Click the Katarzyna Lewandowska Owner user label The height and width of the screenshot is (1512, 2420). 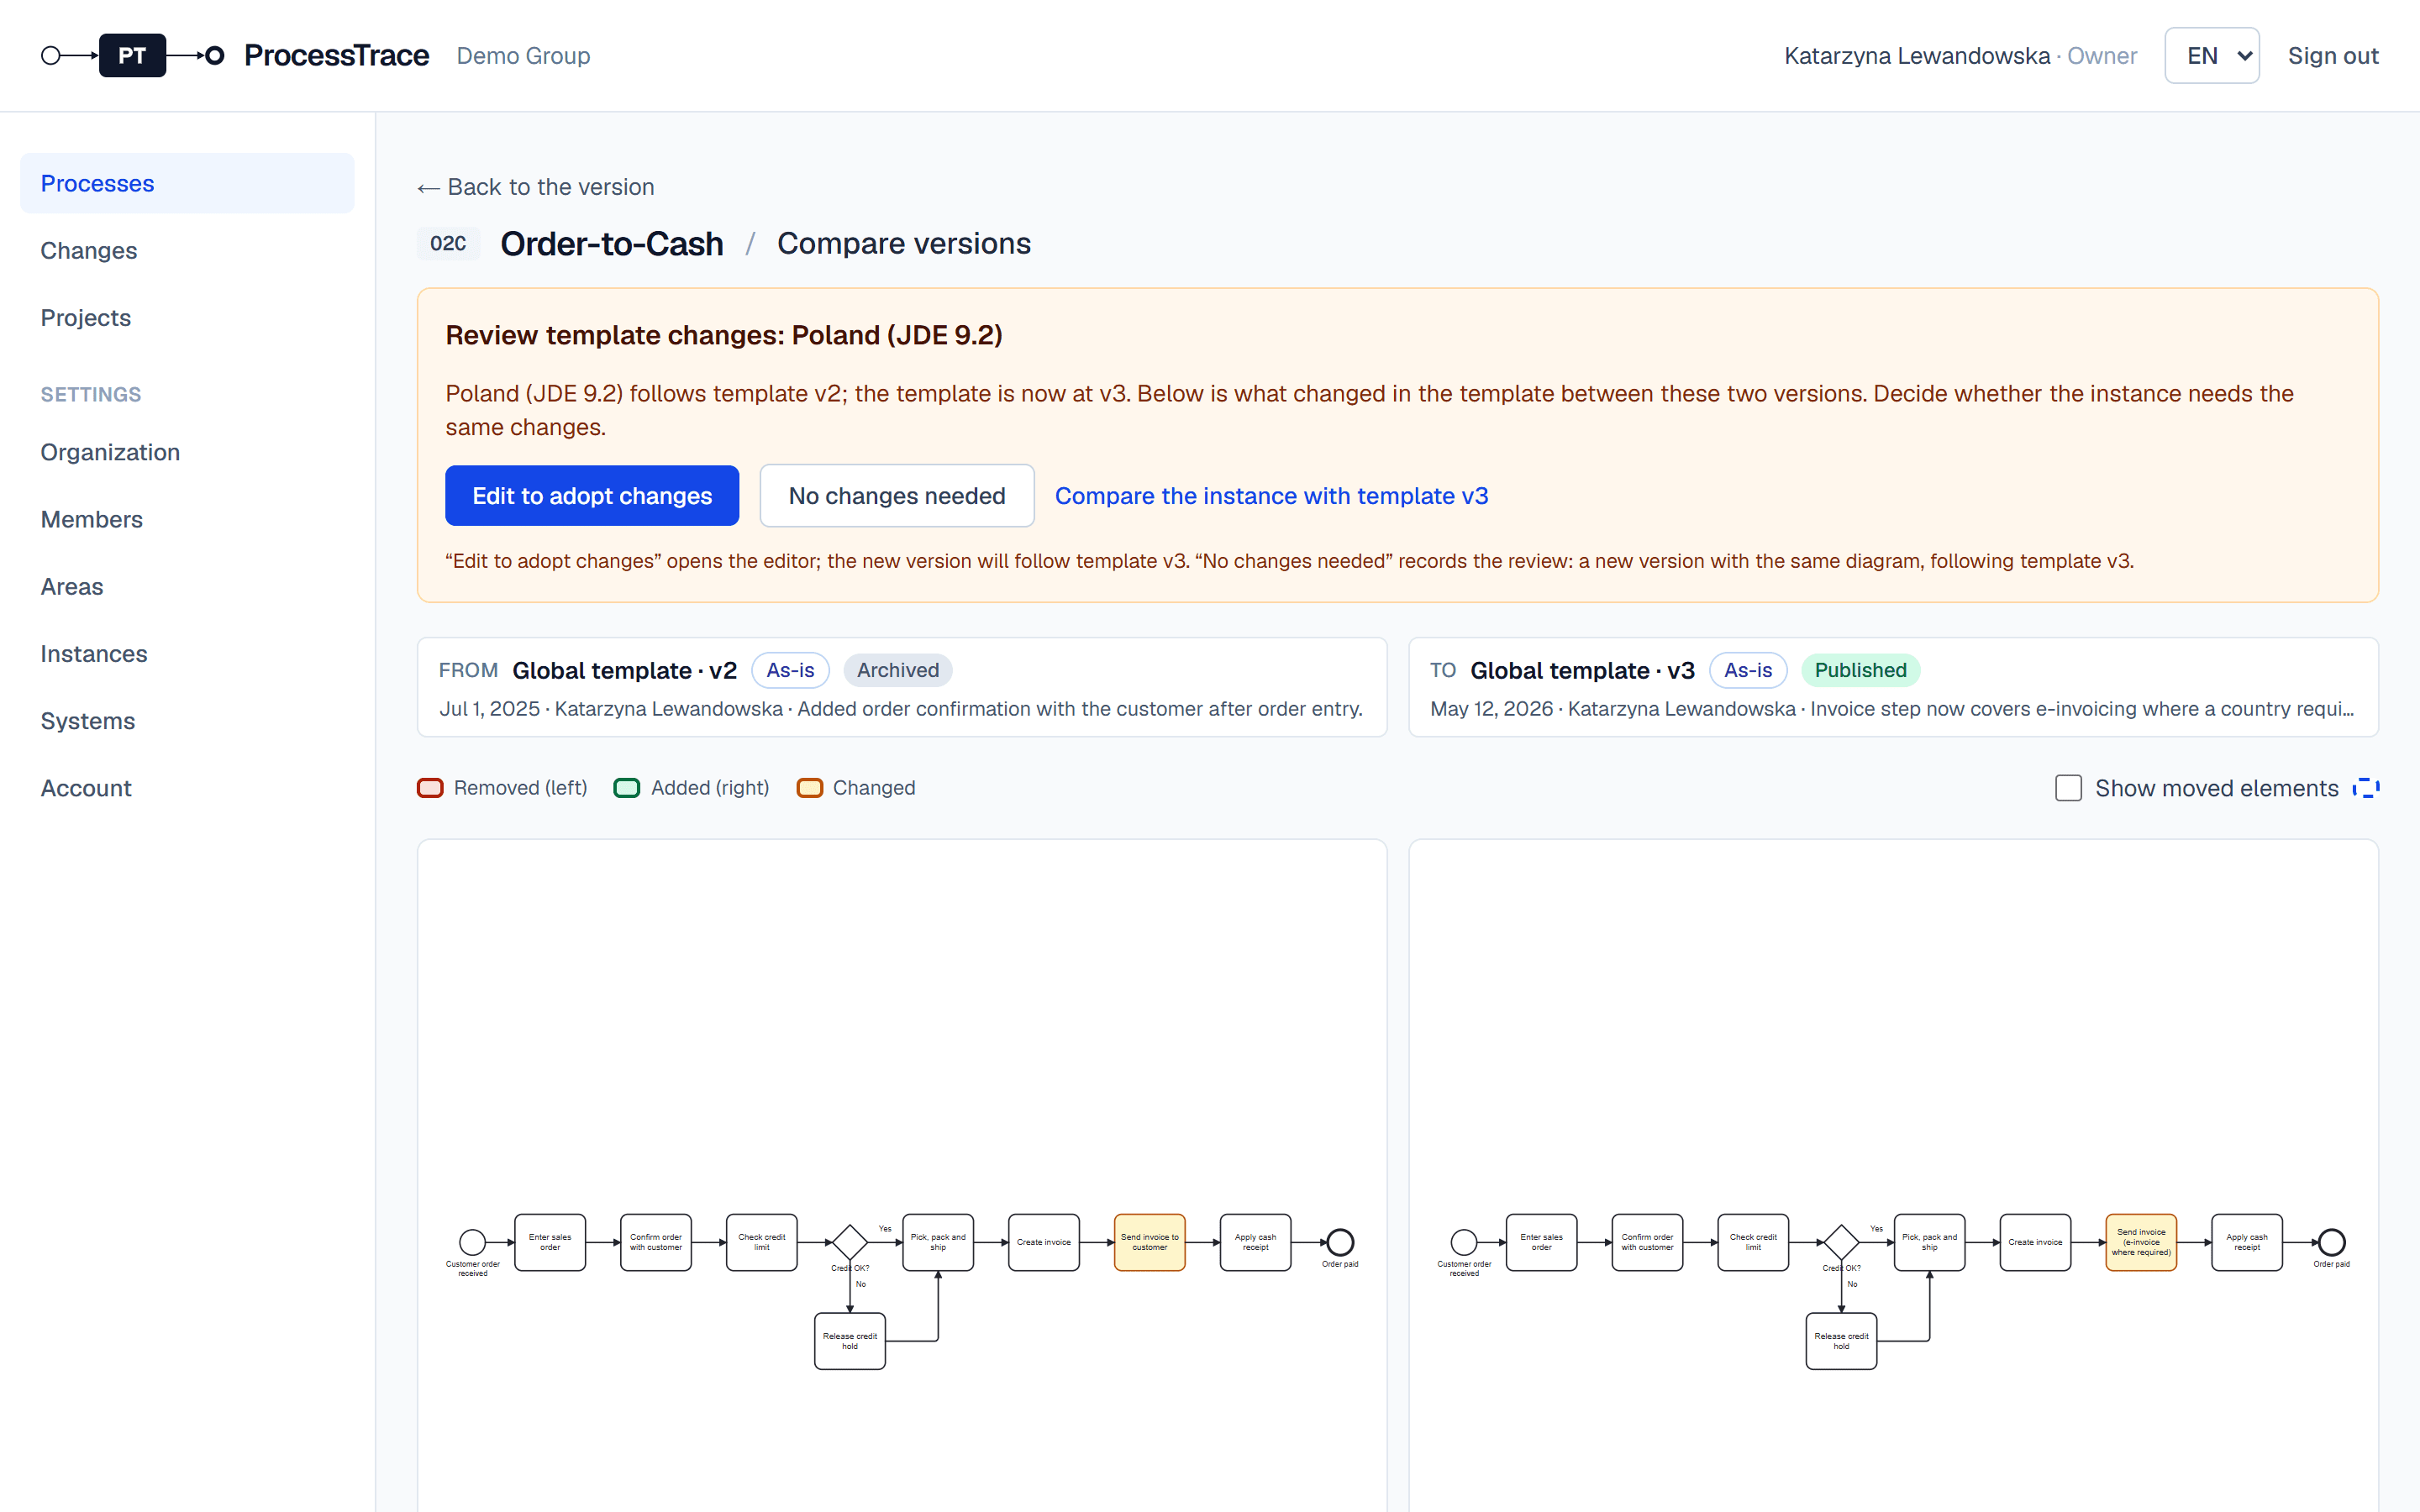tap(1960, 55)
